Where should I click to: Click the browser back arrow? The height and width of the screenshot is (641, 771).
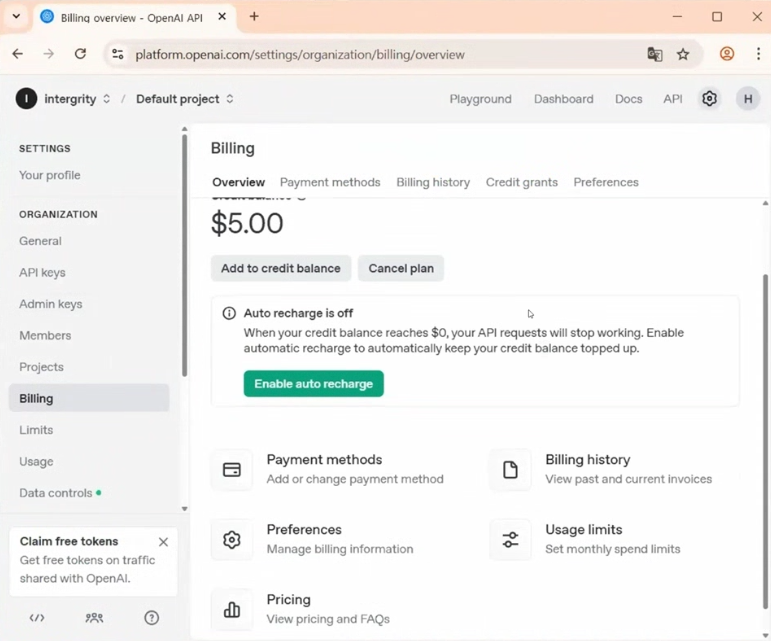pyautogui.click(x=18, y=54)
